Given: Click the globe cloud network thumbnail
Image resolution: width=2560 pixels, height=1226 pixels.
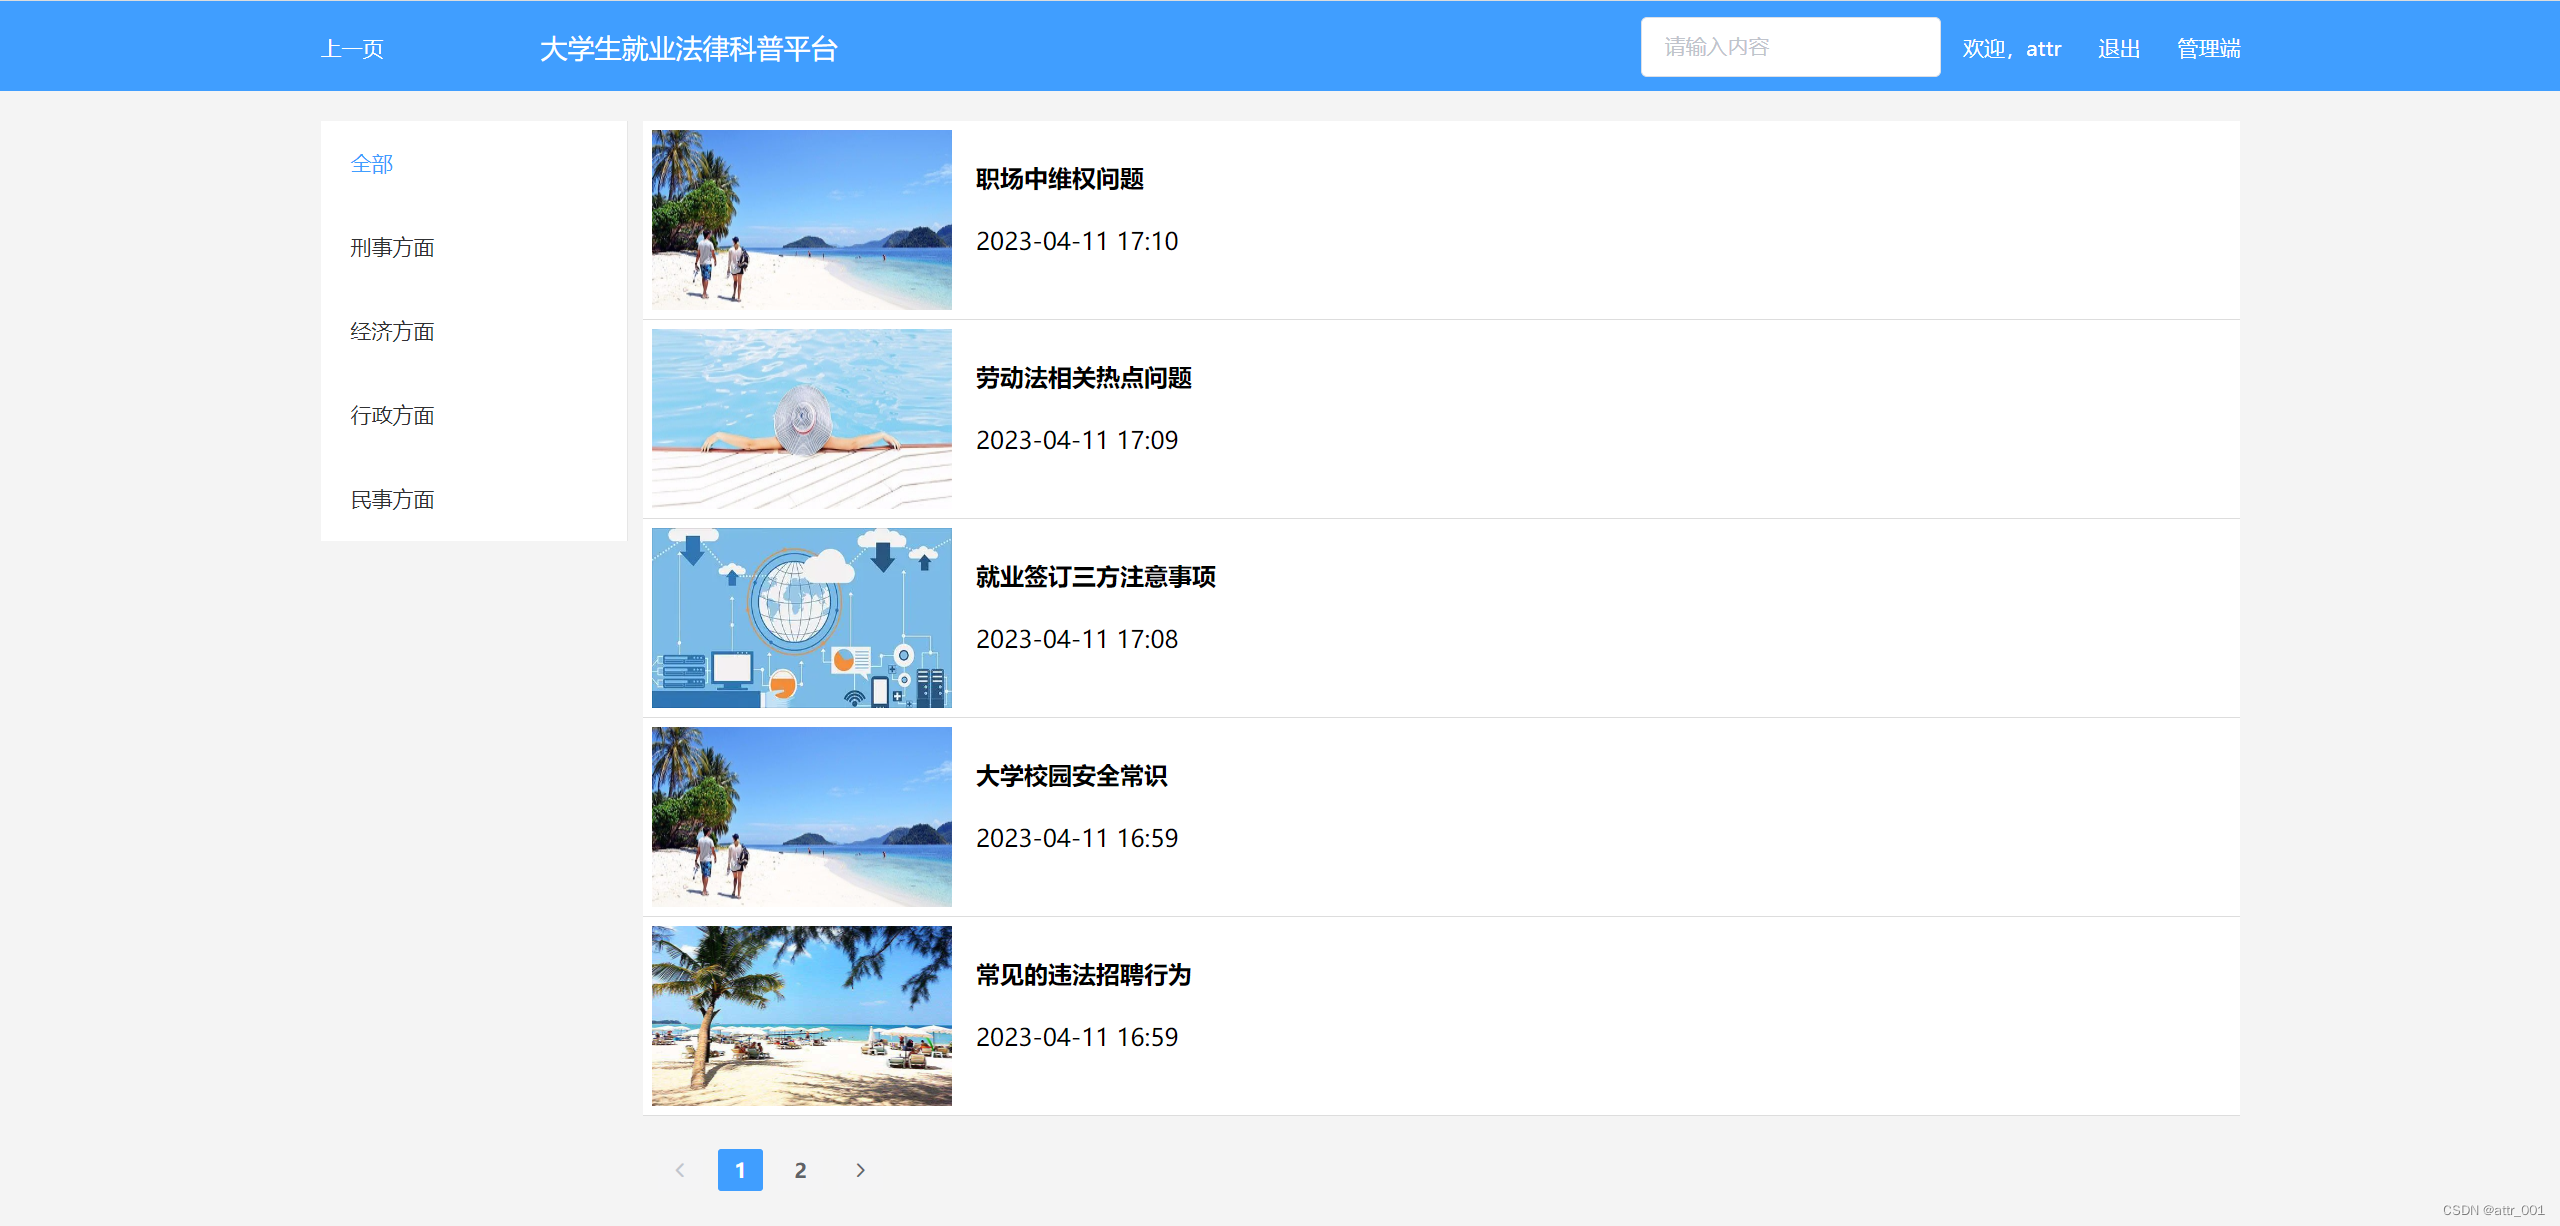Looking at the screenshot, I should pyautogui.click(x=802, y=618).
